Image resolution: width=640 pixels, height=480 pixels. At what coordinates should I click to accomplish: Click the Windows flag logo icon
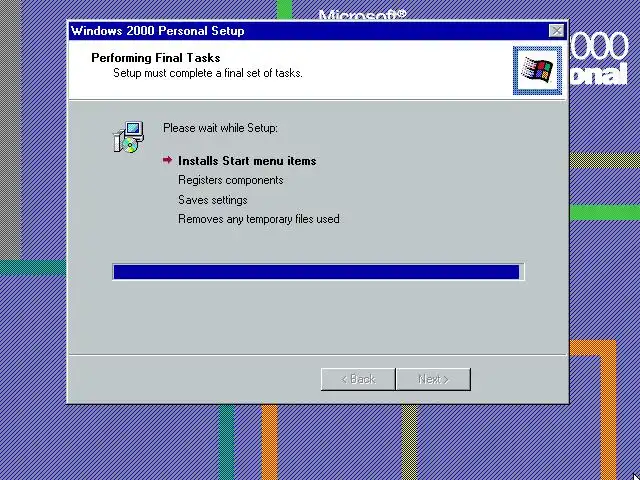pyautogui.click(x=538, y=70)
